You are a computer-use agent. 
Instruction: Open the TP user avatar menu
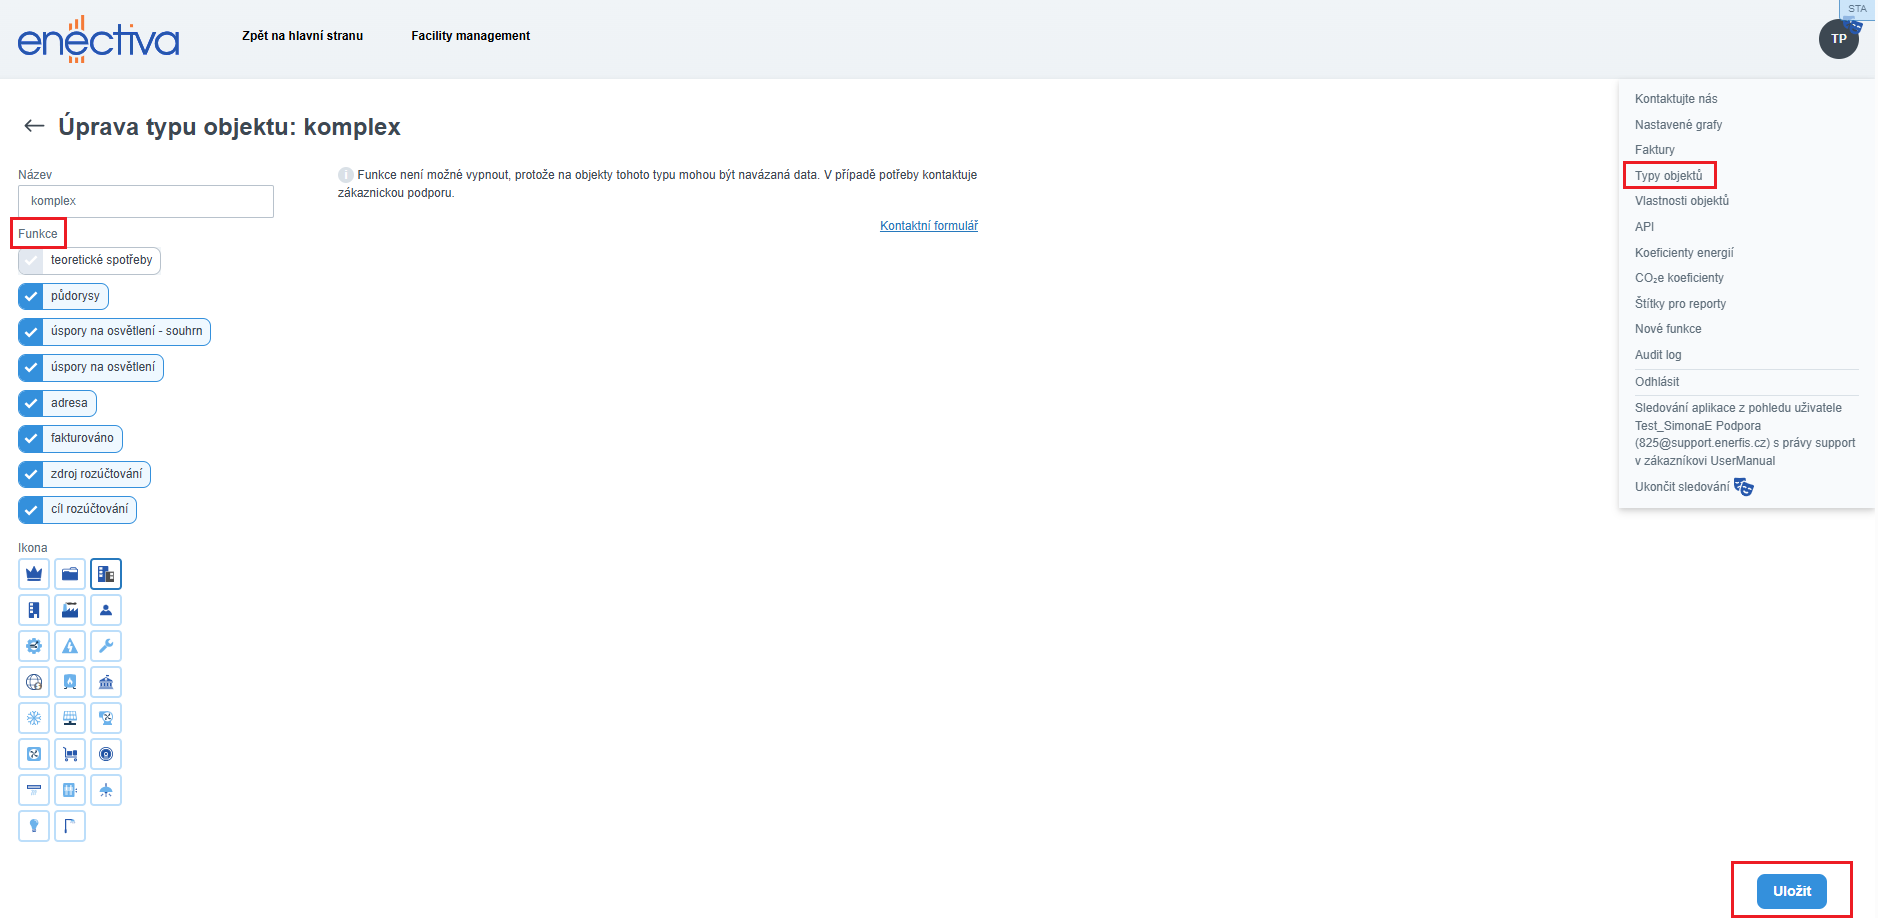click(x=1838, y=39)
